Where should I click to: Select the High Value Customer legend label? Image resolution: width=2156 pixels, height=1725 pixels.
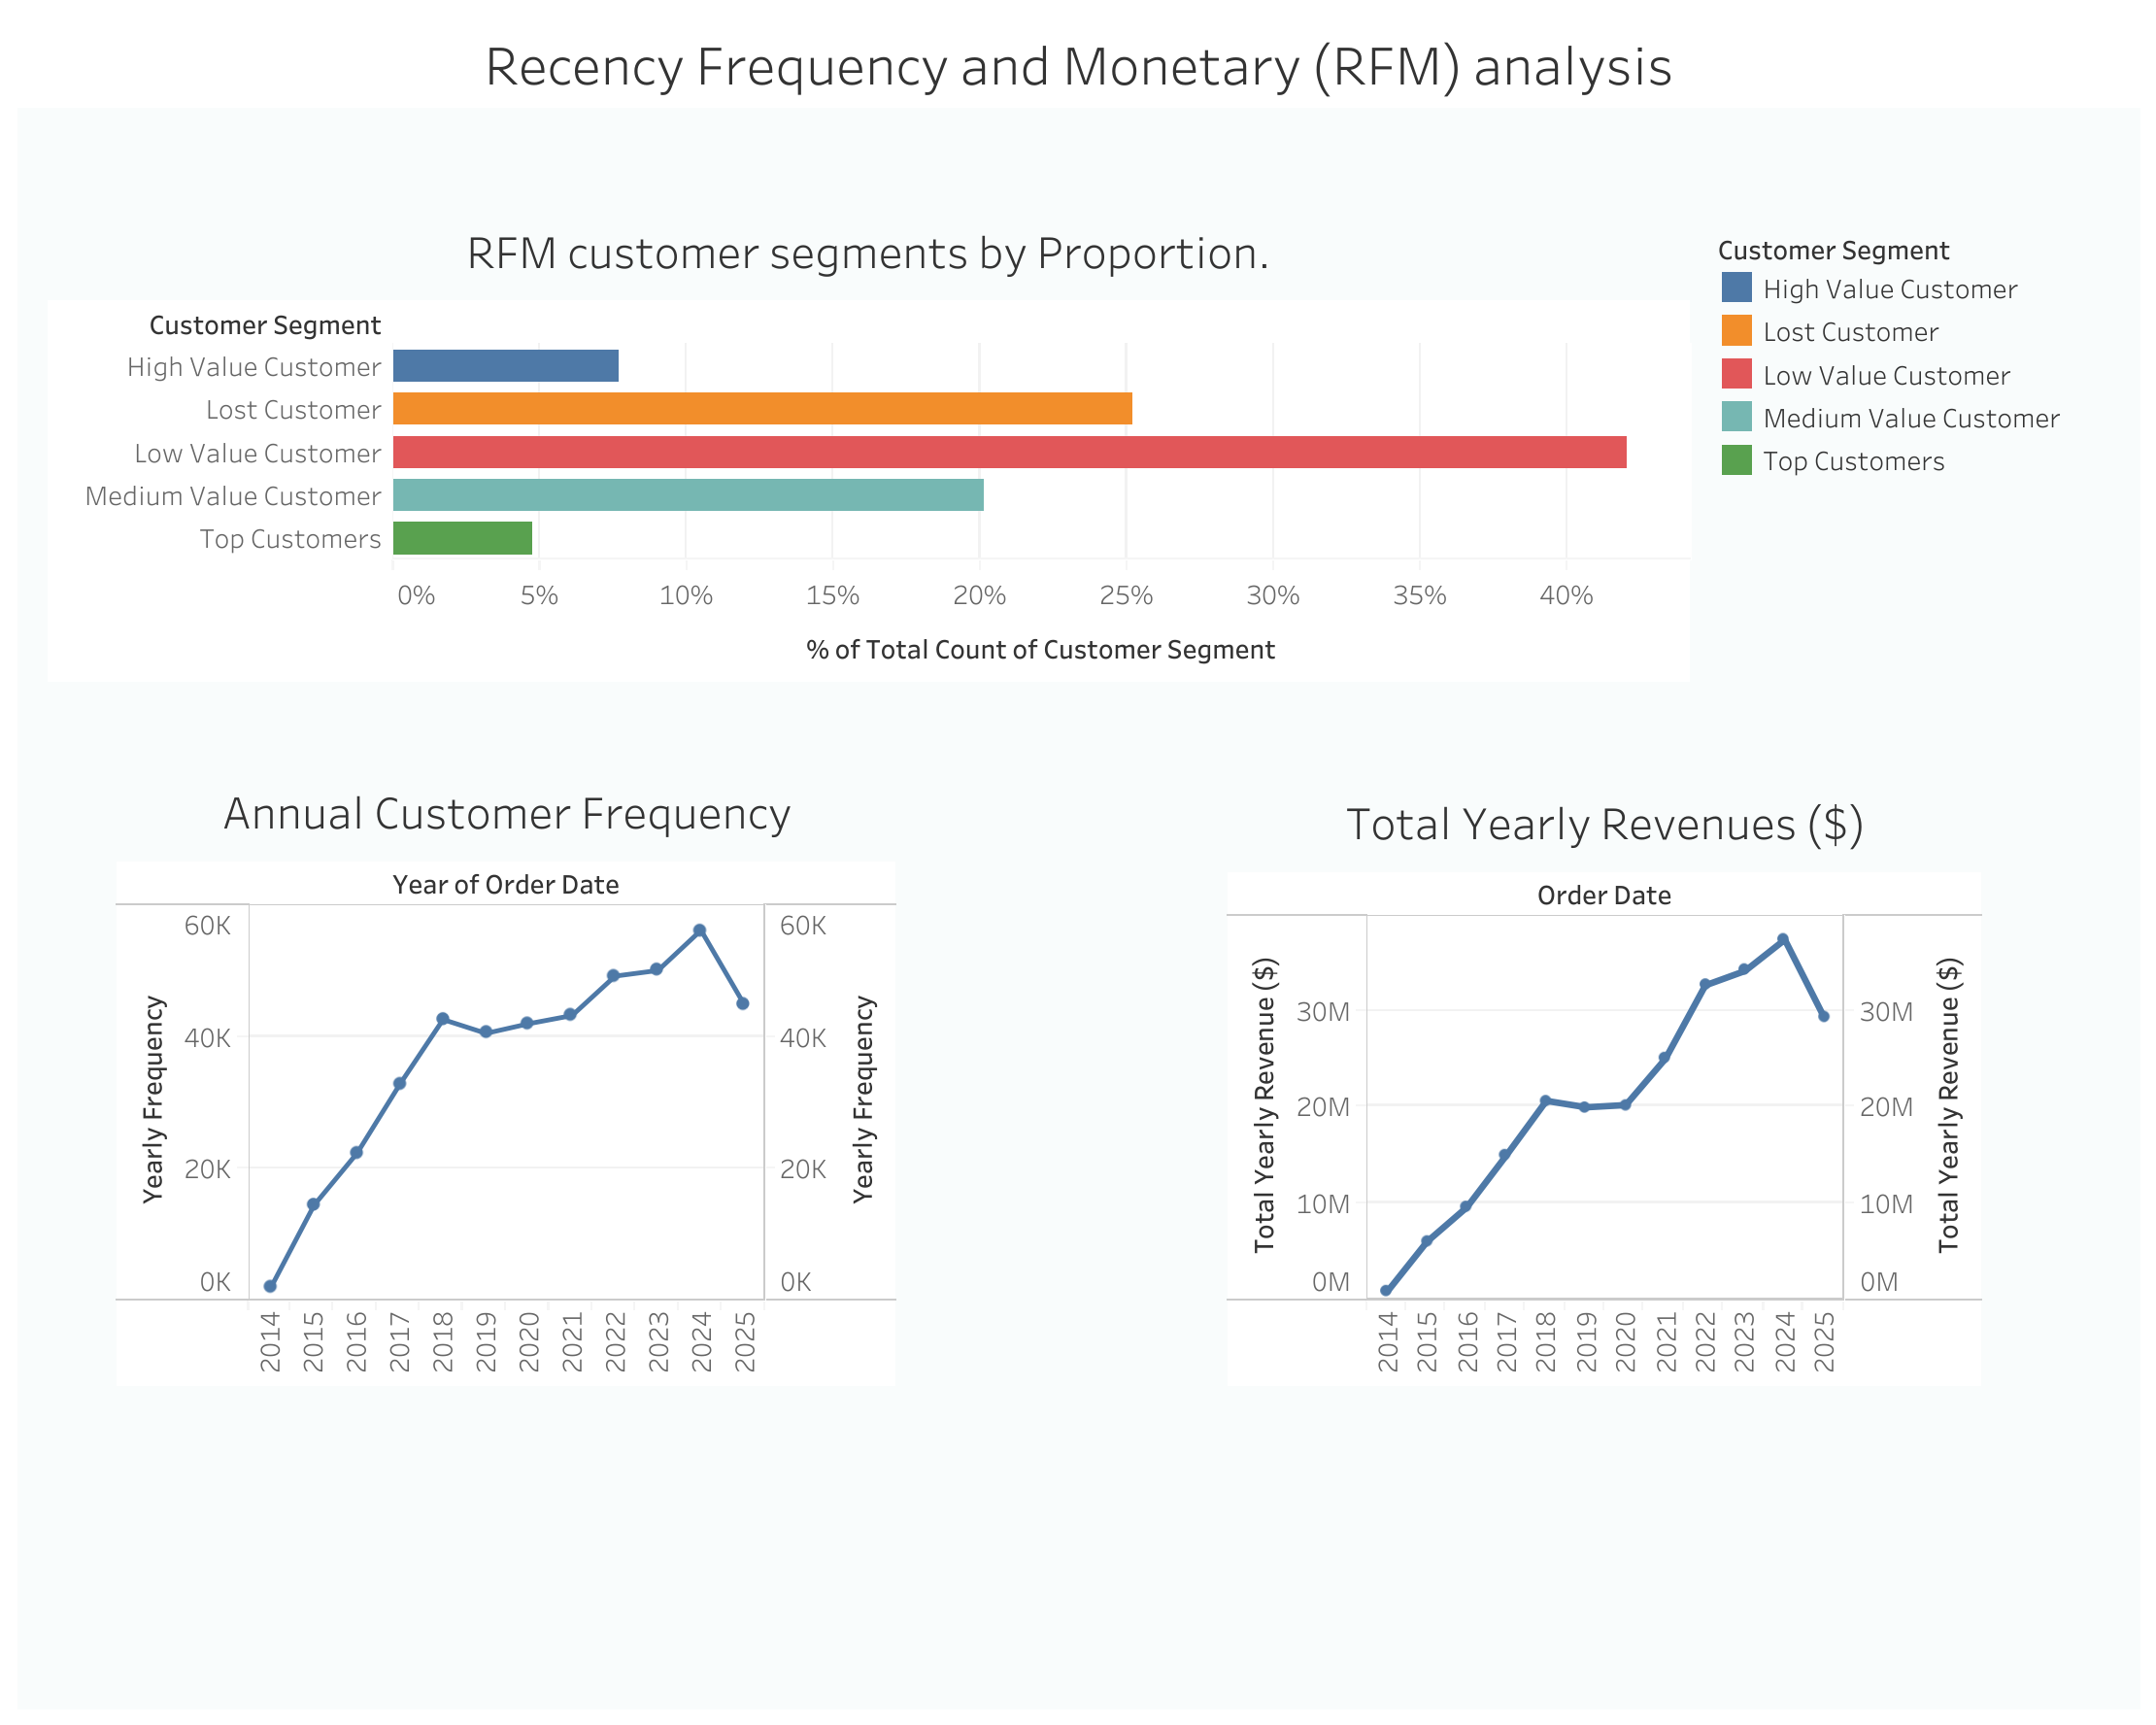(x=1889, y=289)
